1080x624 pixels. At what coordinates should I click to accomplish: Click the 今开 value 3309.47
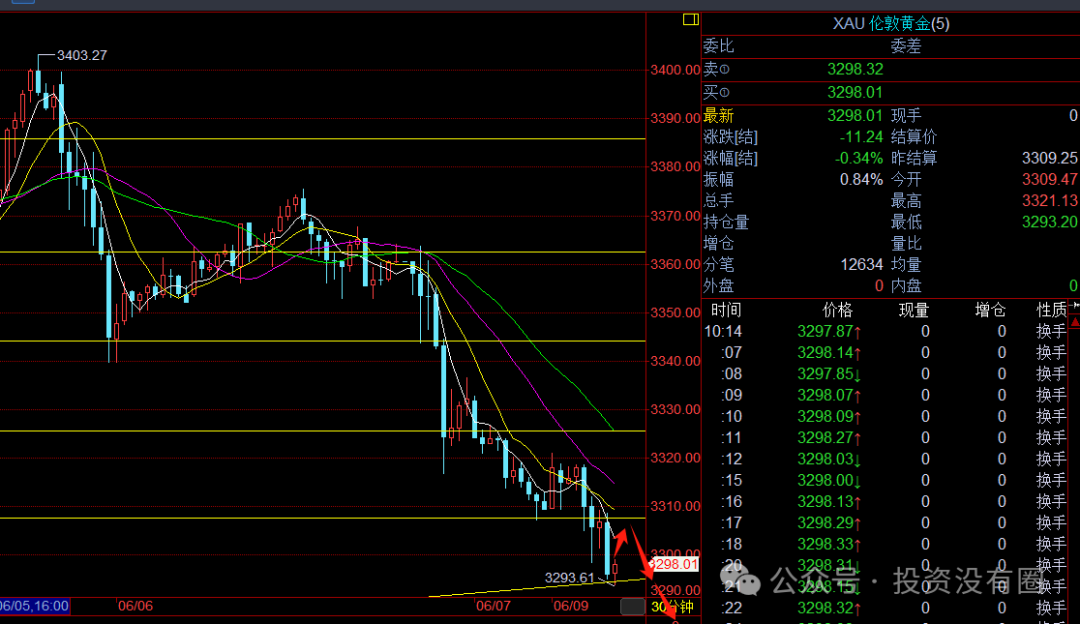(1049, 180)
